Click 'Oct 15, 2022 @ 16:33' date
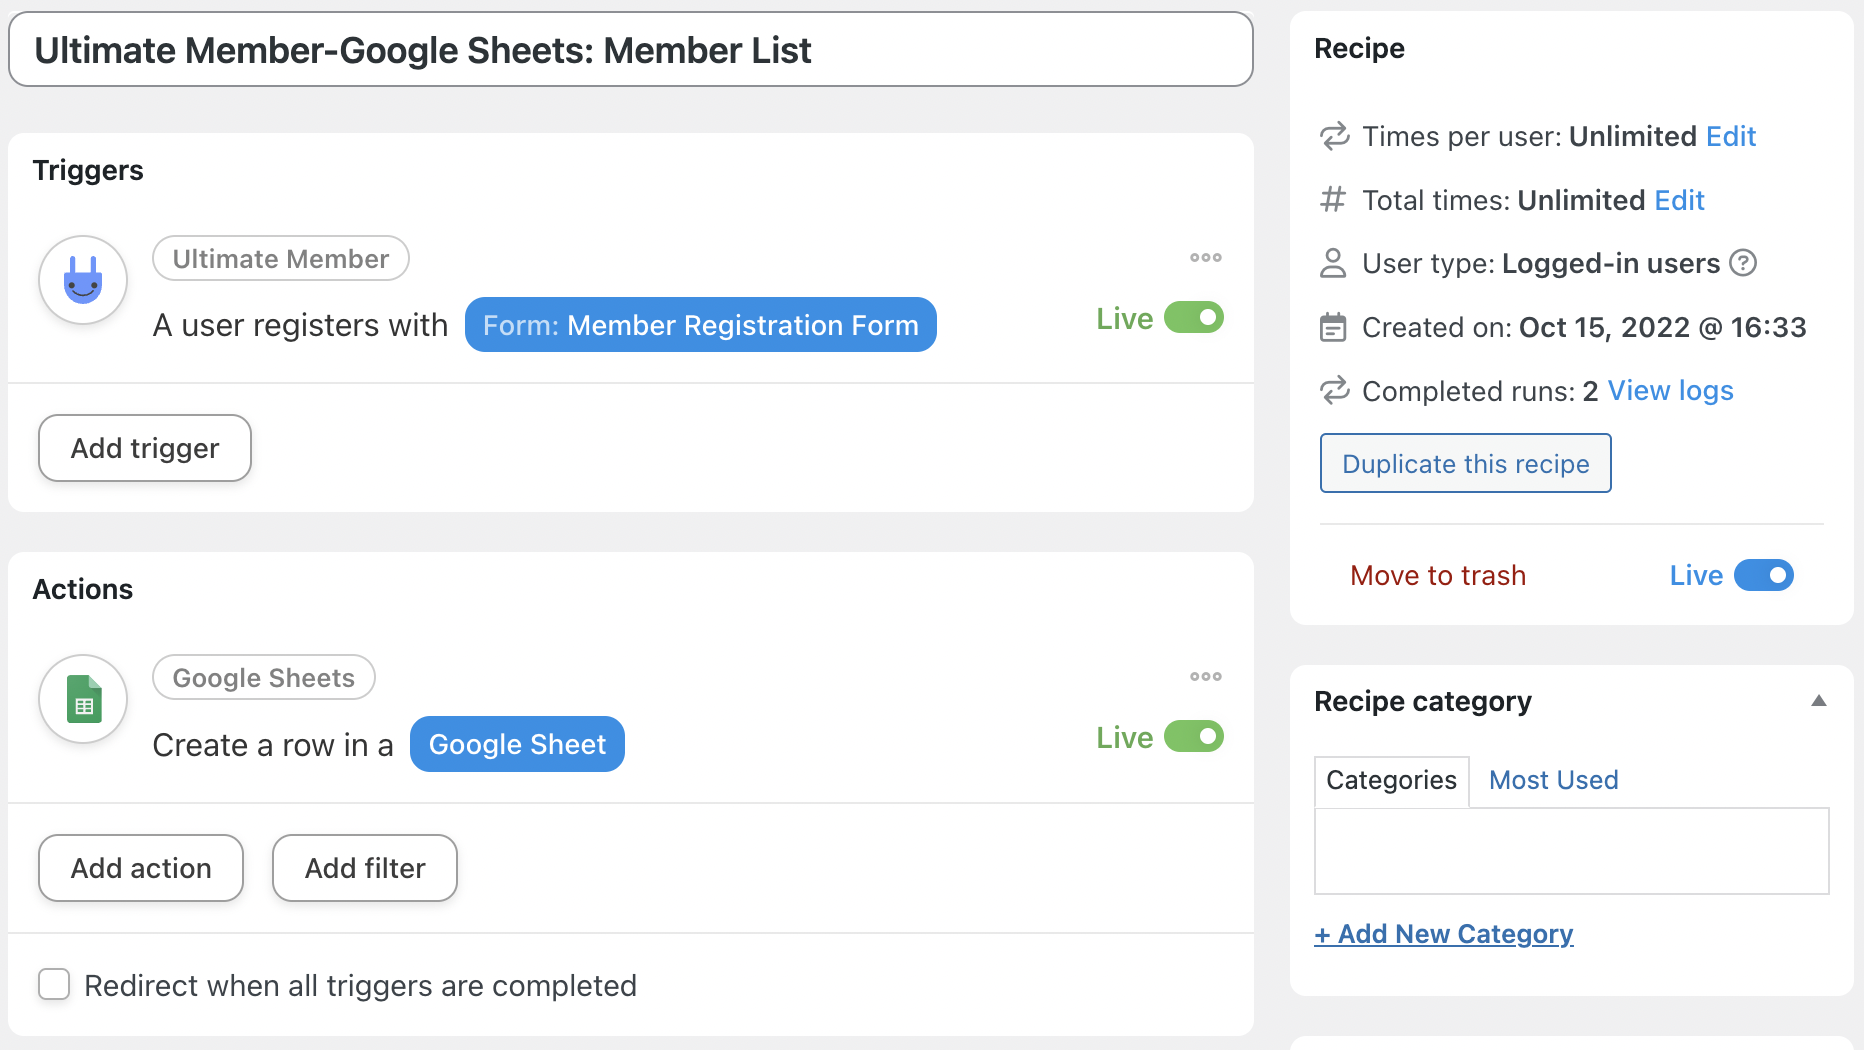This screenshot has width=1864, height=1050. 1662,327
